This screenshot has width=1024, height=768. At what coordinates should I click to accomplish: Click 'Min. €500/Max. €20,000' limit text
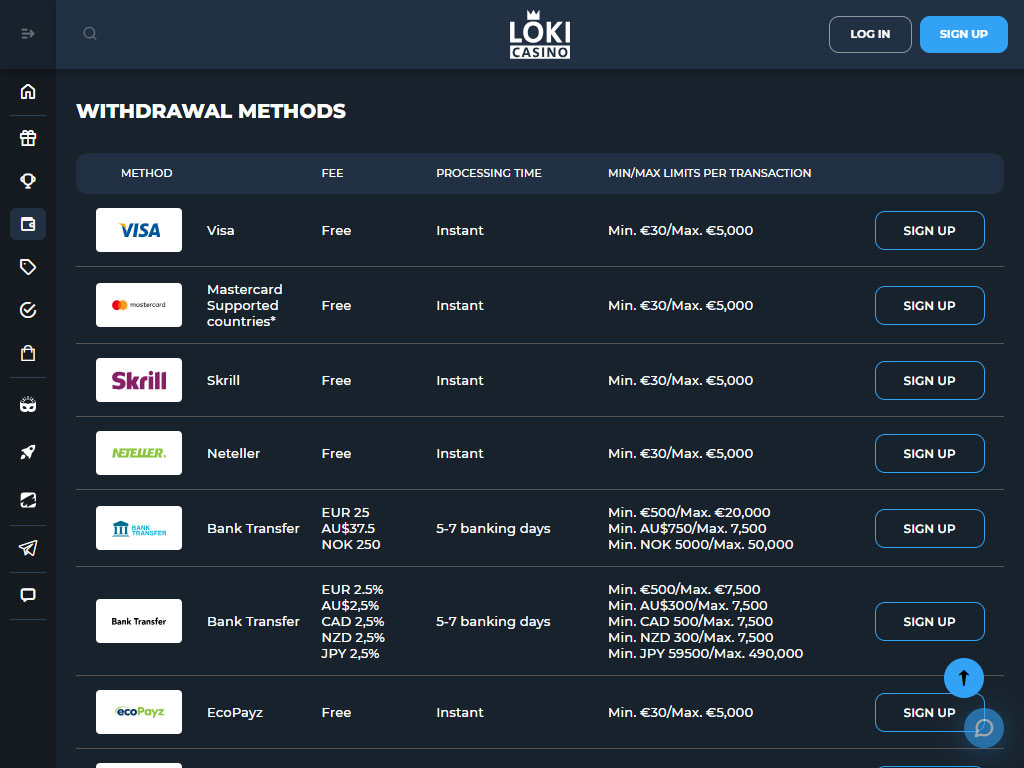(x=689, y=513)
